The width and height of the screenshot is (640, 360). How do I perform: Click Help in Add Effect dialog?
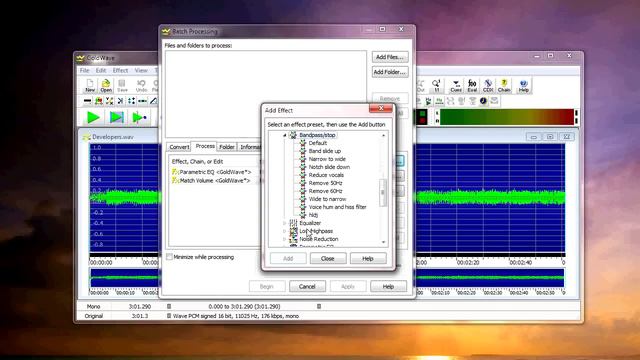click(x=368, y=258)
